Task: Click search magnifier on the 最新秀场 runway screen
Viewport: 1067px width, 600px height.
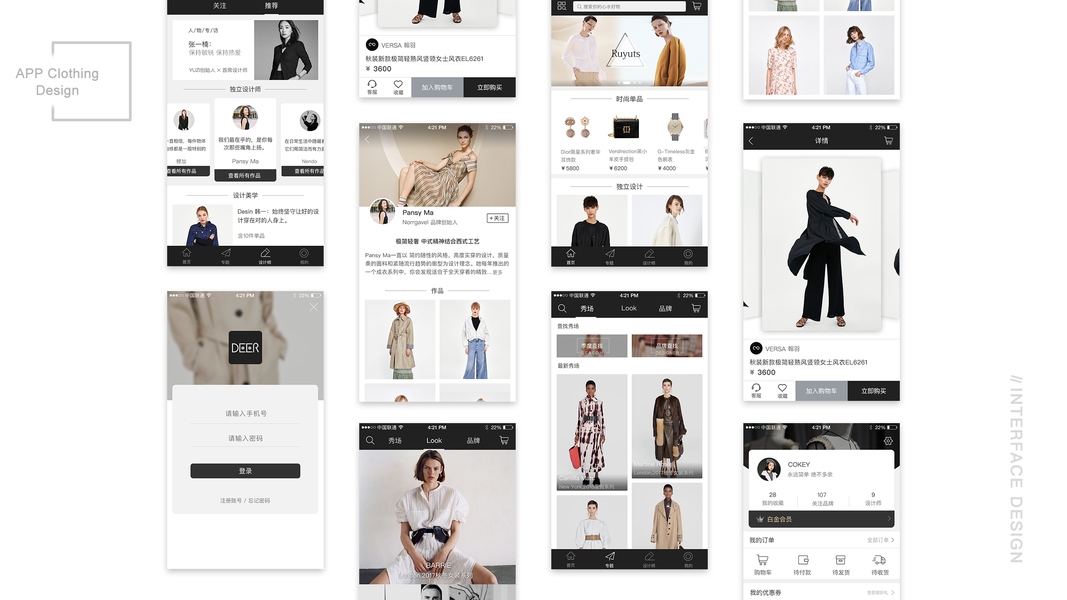Action: 562,308
